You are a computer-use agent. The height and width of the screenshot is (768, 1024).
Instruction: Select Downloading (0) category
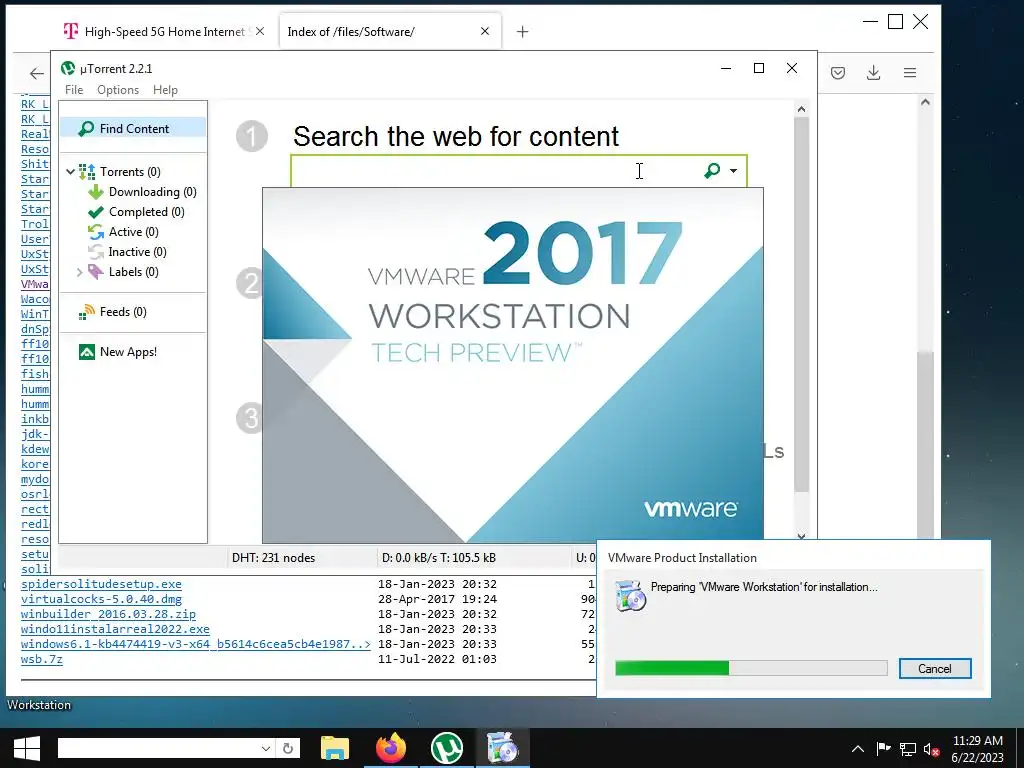(153, 192)
